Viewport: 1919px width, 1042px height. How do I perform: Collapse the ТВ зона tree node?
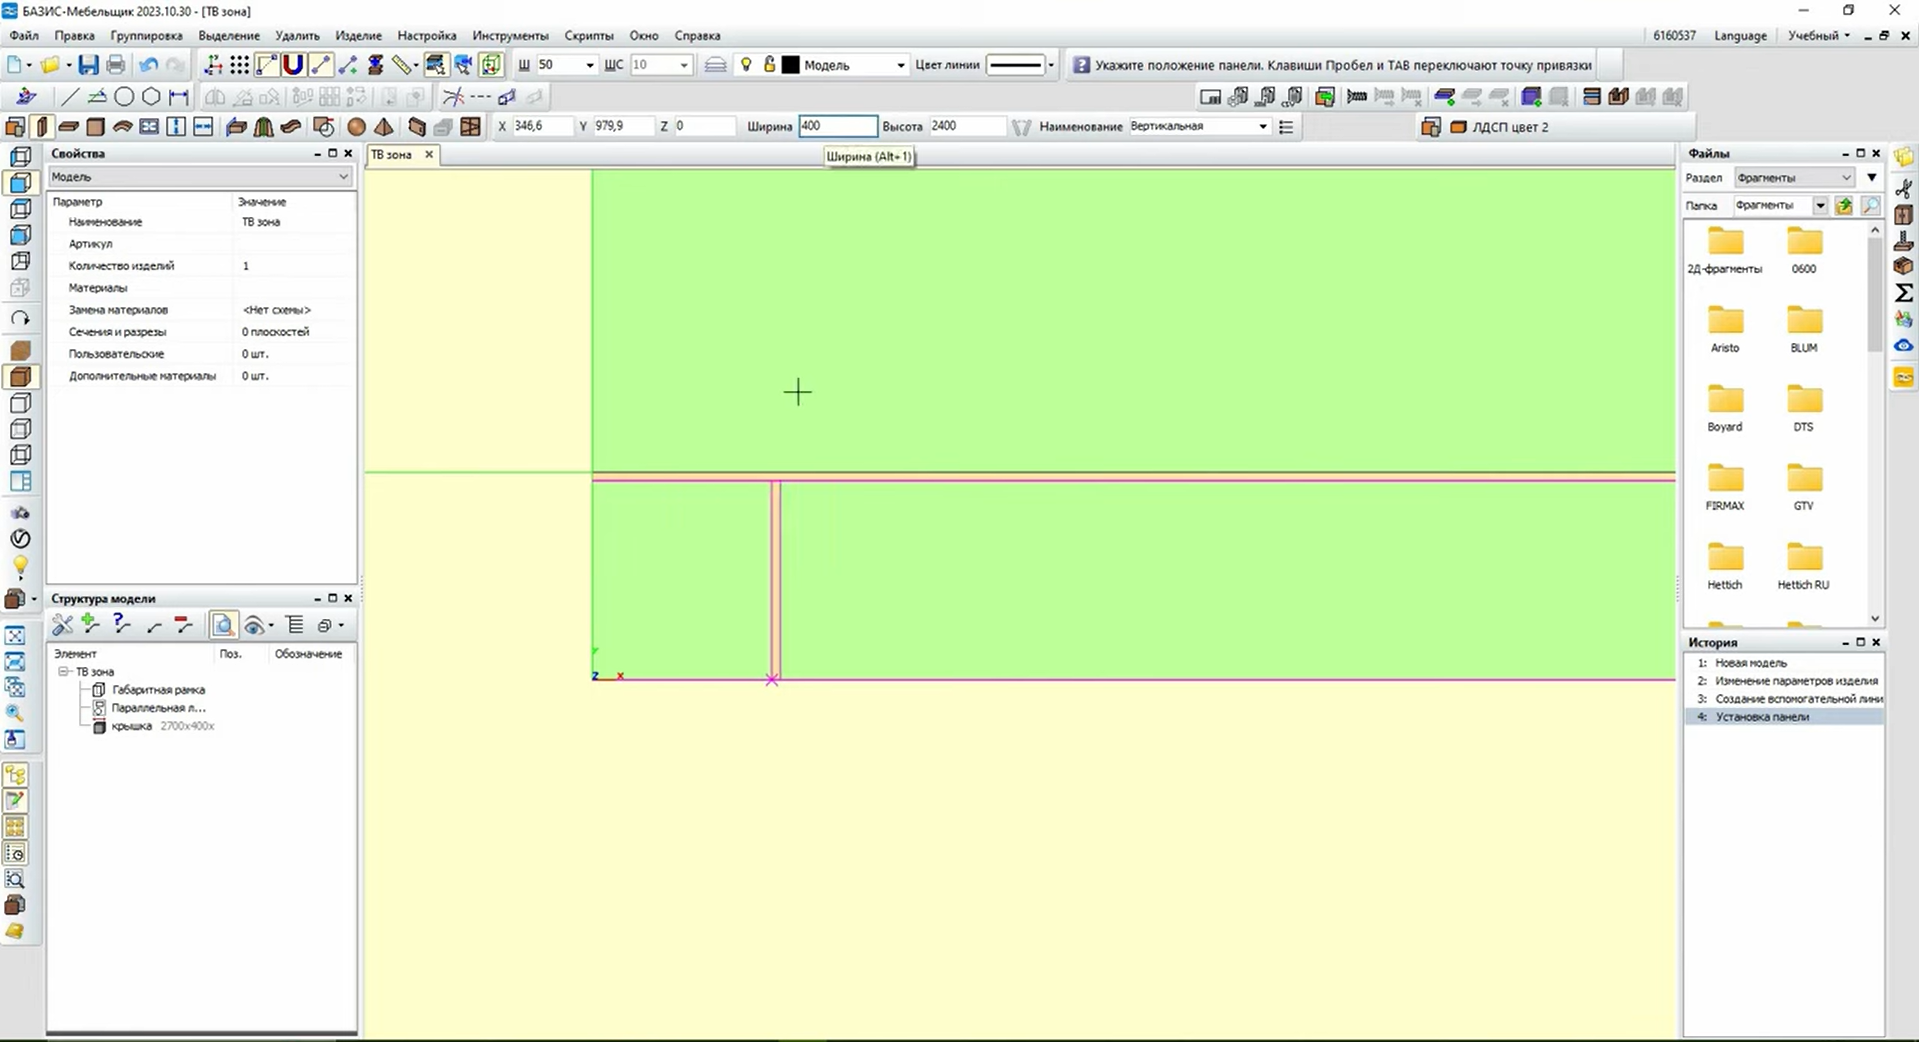(63, 672)
